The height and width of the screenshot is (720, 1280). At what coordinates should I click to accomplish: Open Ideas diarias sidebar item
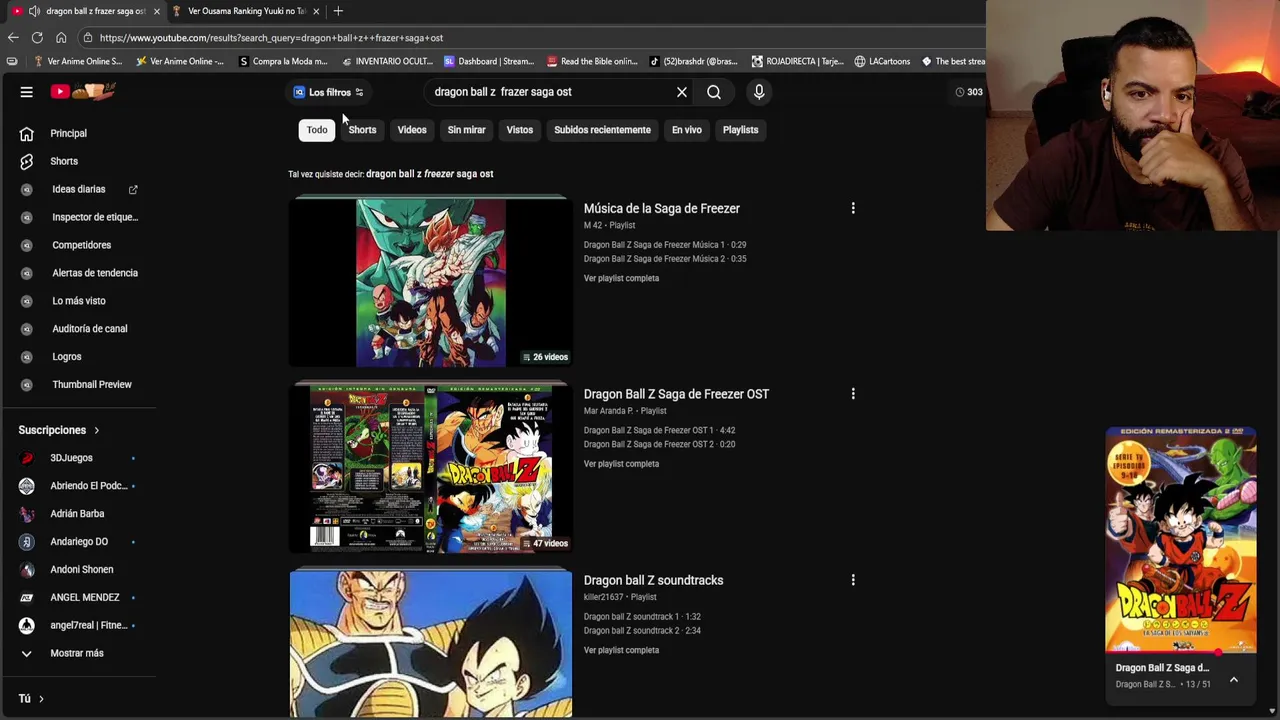point(78,189)
